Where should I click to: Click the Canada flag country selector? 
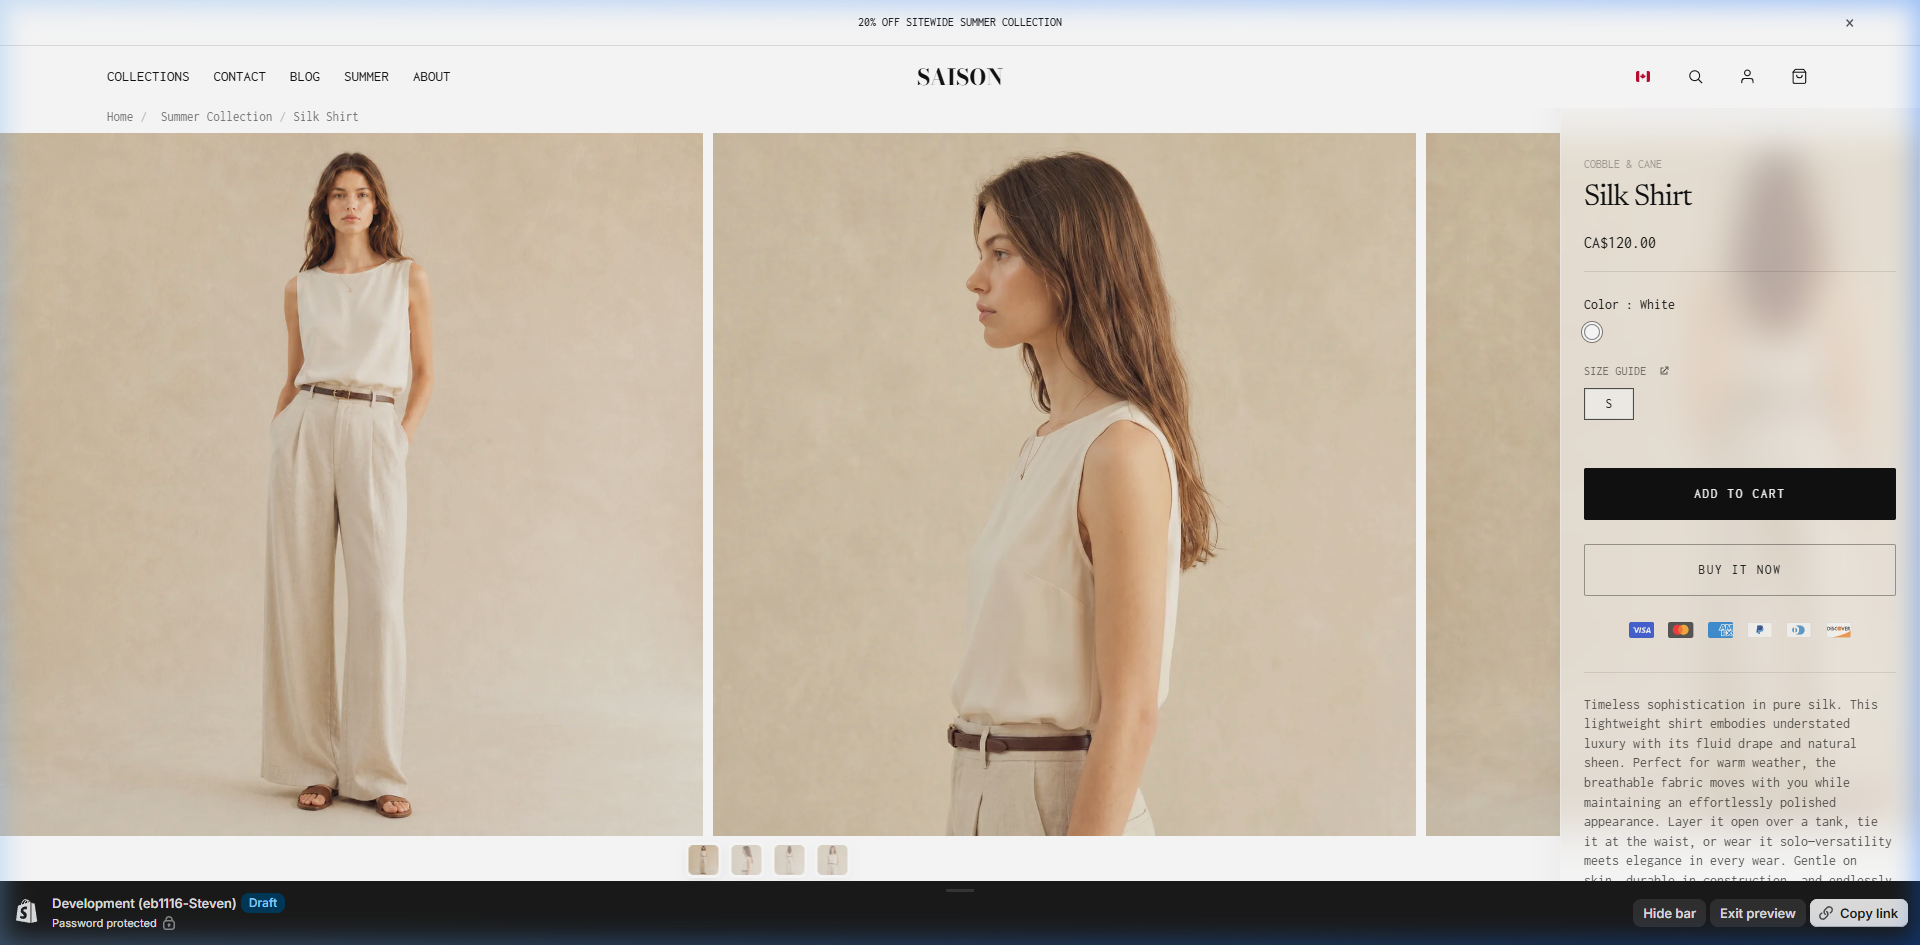click(x=1643, y=77)
